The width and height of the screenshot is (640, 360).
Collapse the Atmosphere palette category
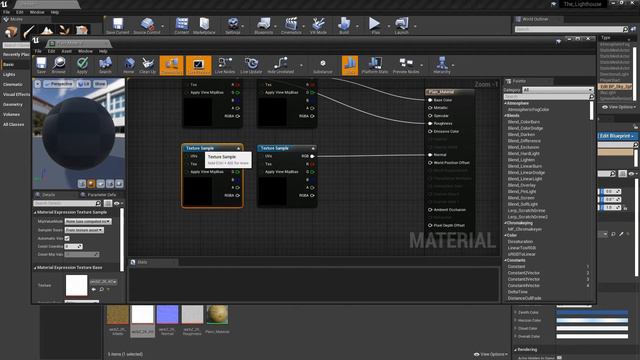505,104
